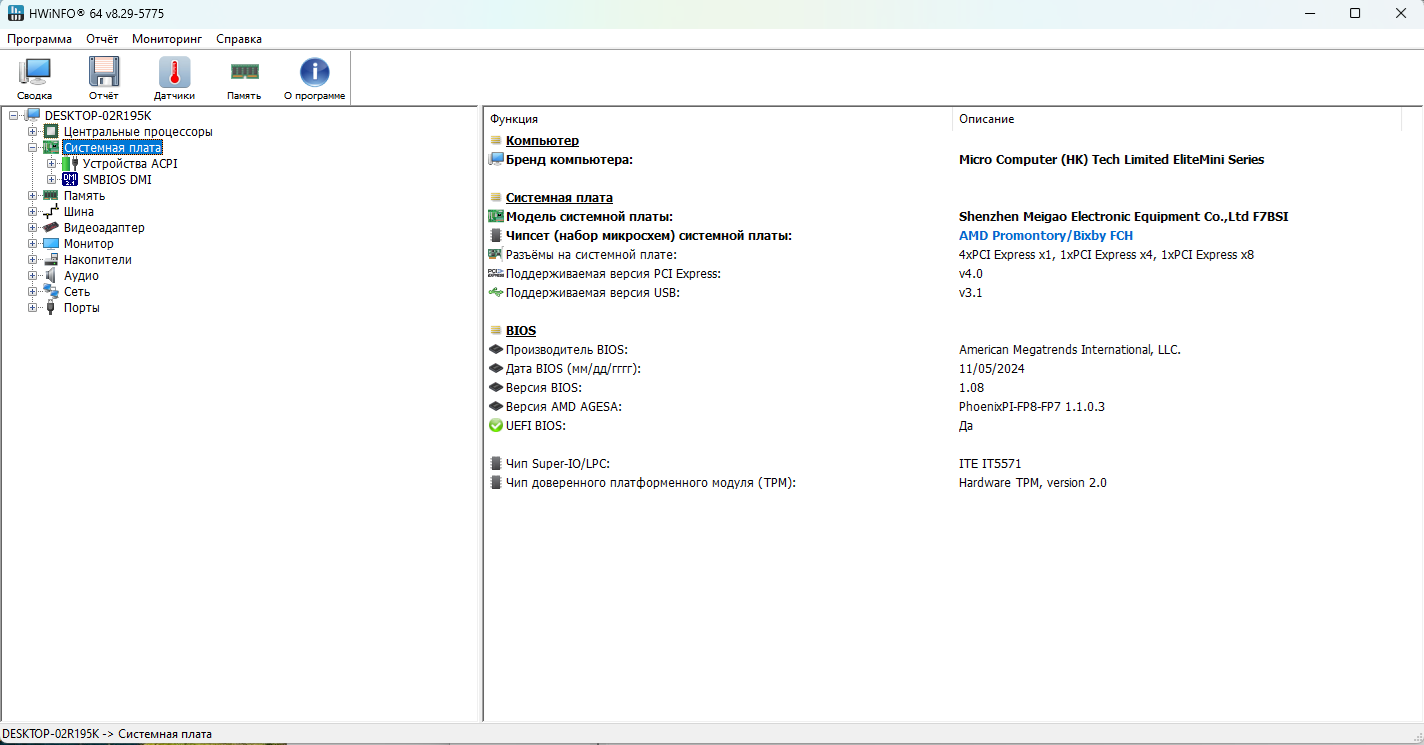Image resolution: width=1424 pixels, height=745 pixels.
Task: Expand the Устройства ACPI node
Action: click(52, 164)
